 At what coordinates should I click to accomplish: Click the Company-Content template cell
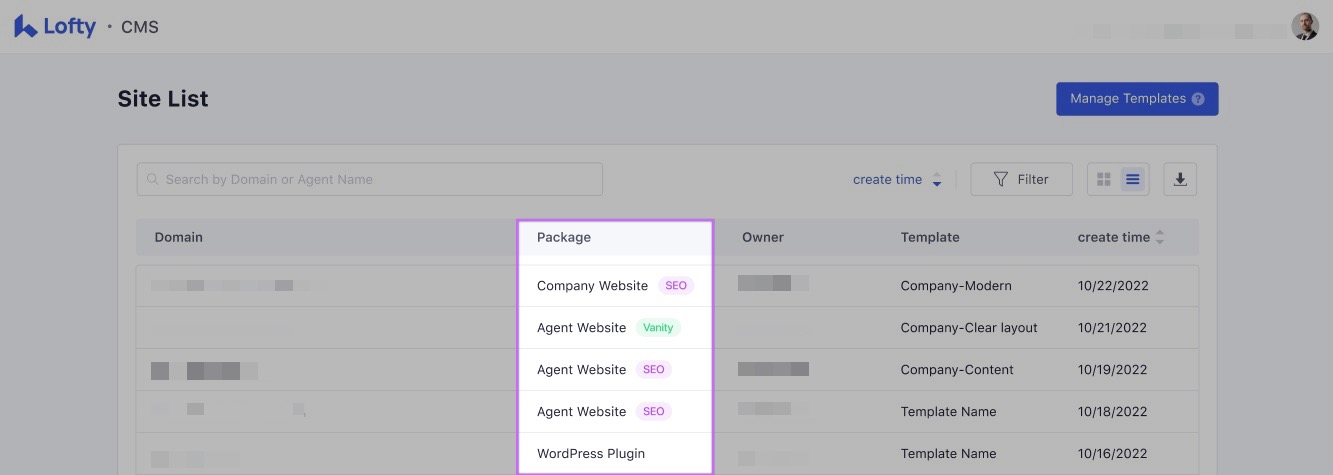coord(957,370)
